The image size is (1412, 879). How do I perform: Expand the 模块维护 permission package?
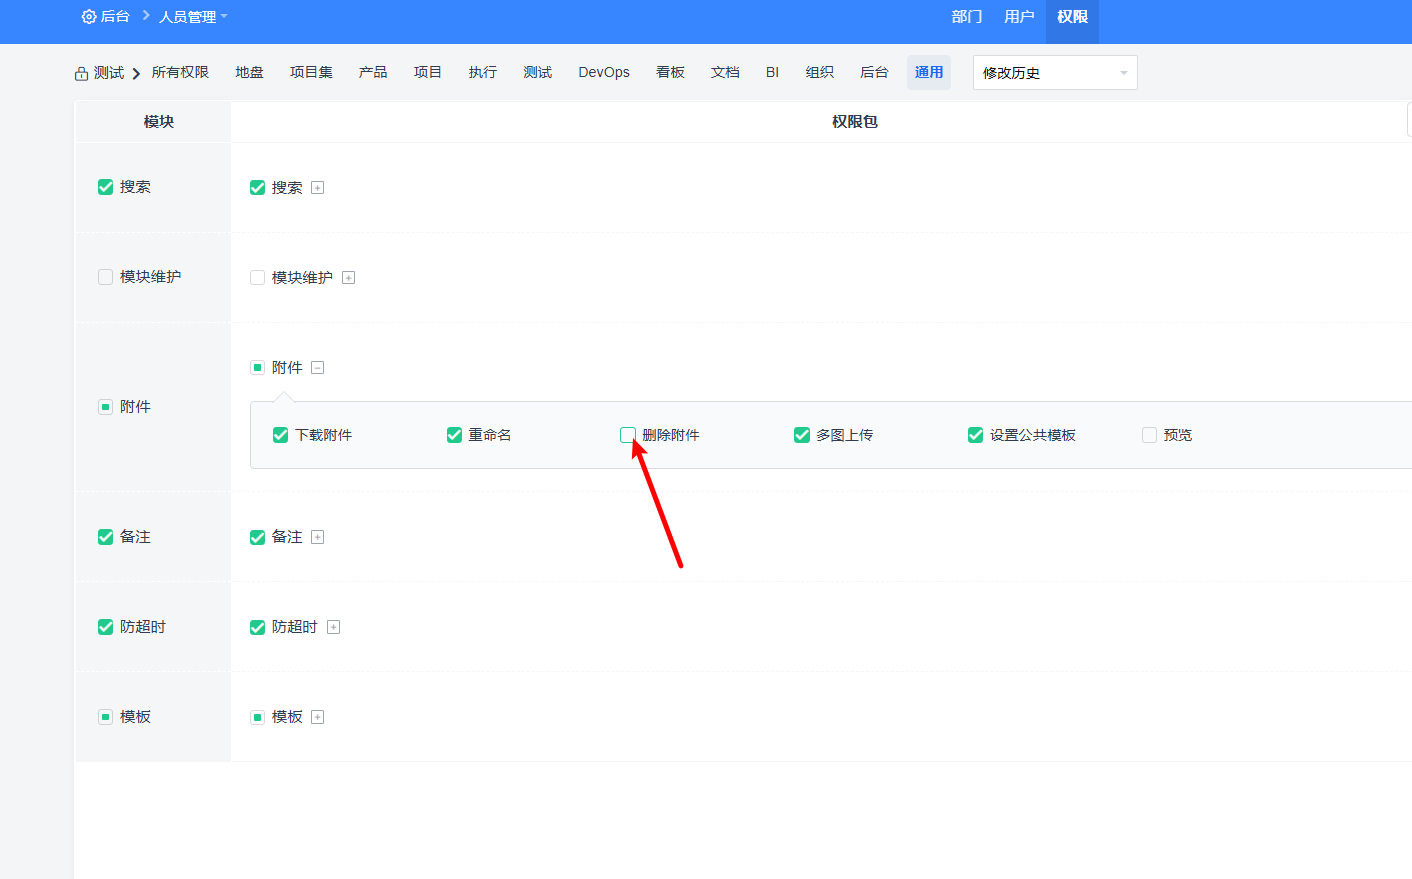click(x=349, y=278)
